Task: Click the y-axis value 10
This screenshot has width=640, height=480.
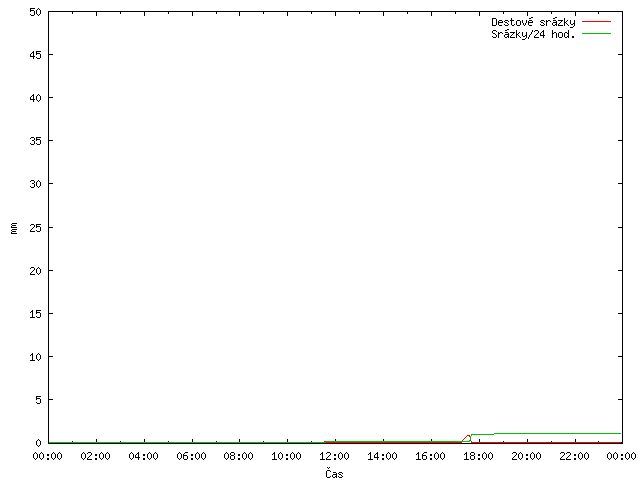Action: 36,357
